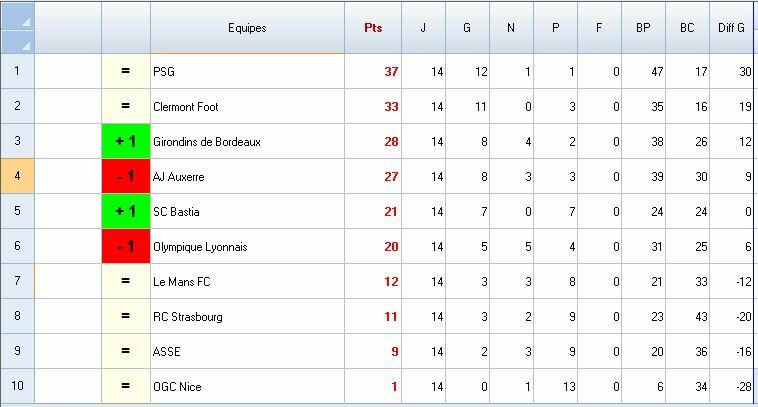Viewport: 758px width, 407px height.
Task: Click the lower corner triangle above row 1
Action: click(26, 44)
